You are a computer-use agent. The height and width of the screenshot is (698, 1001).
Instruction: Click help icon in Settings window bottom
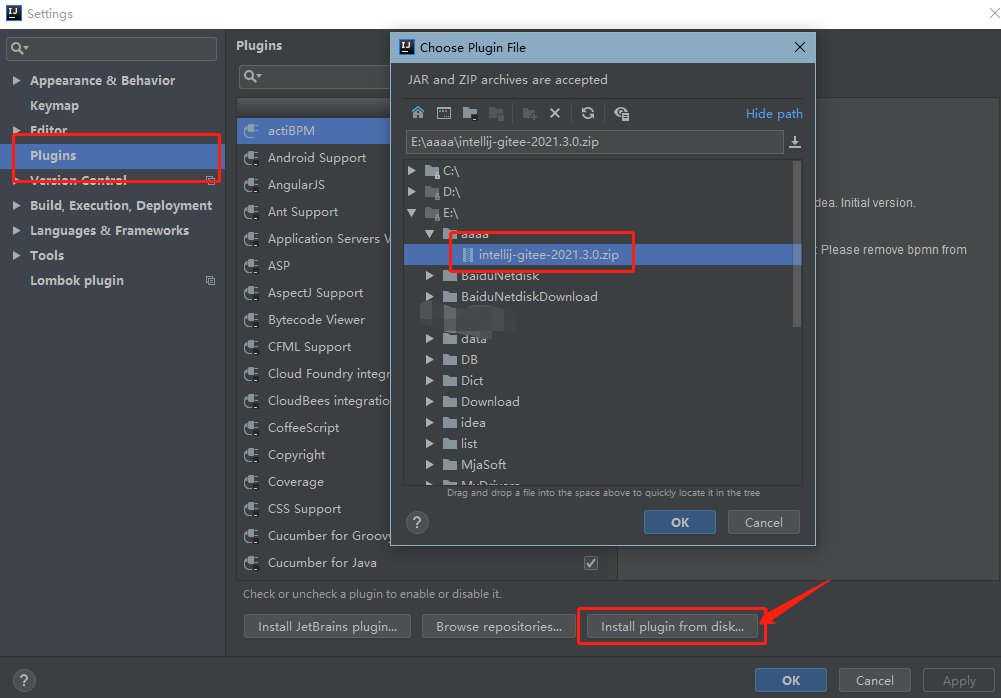click(24, 680)
